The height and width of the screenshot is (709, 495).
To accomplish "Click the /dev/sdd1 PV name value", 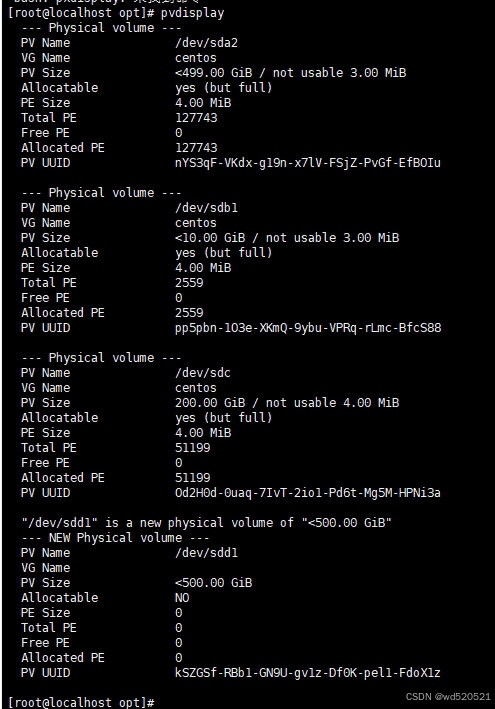I will 206,553.
